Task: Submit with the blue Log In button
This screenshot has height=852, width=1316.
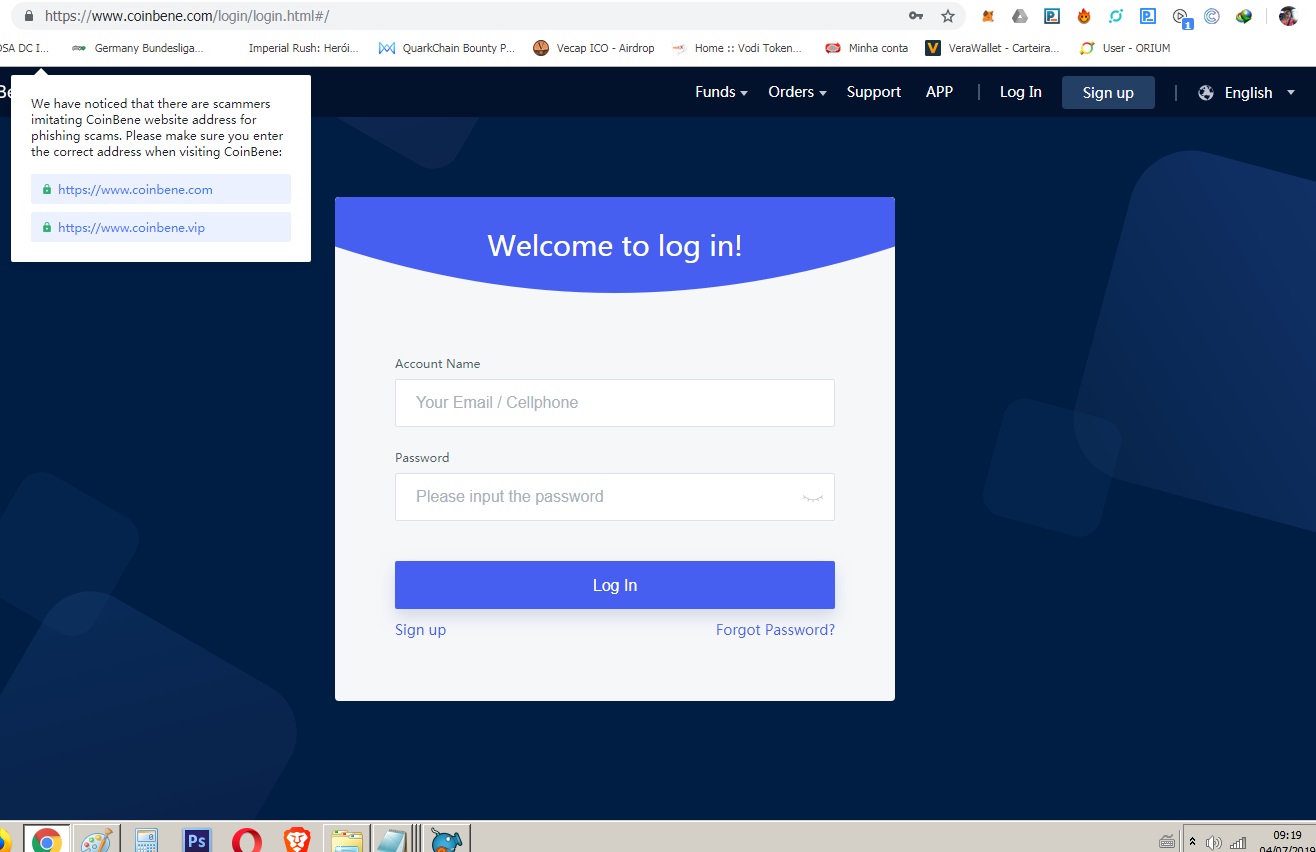Action: point(615,585)
